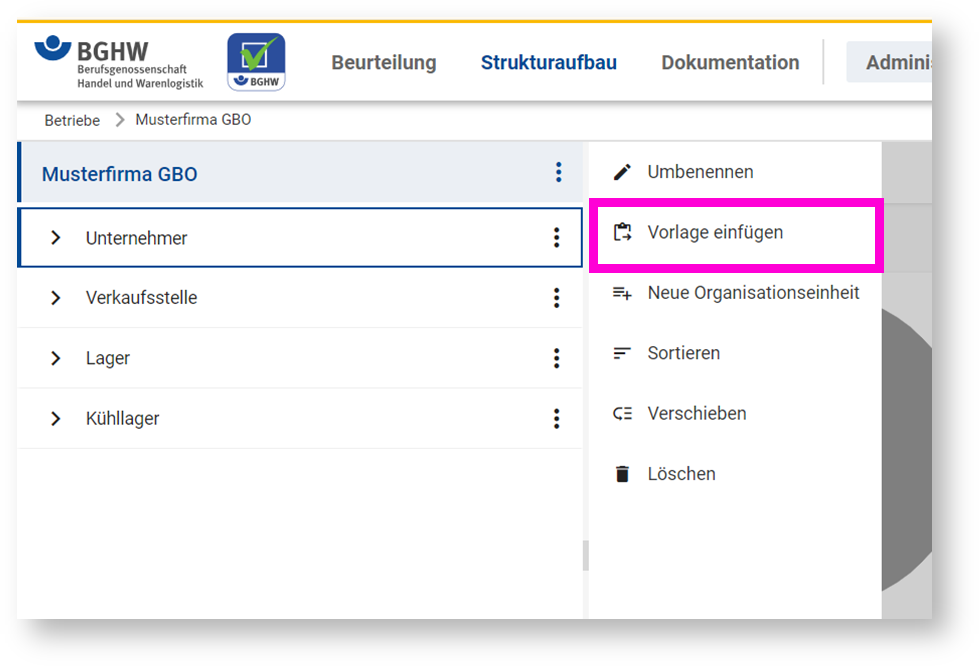This screenshot has height=667, width=980.
Task: Click the BGHW green checkmark app icon
Action: pos(256,62)
